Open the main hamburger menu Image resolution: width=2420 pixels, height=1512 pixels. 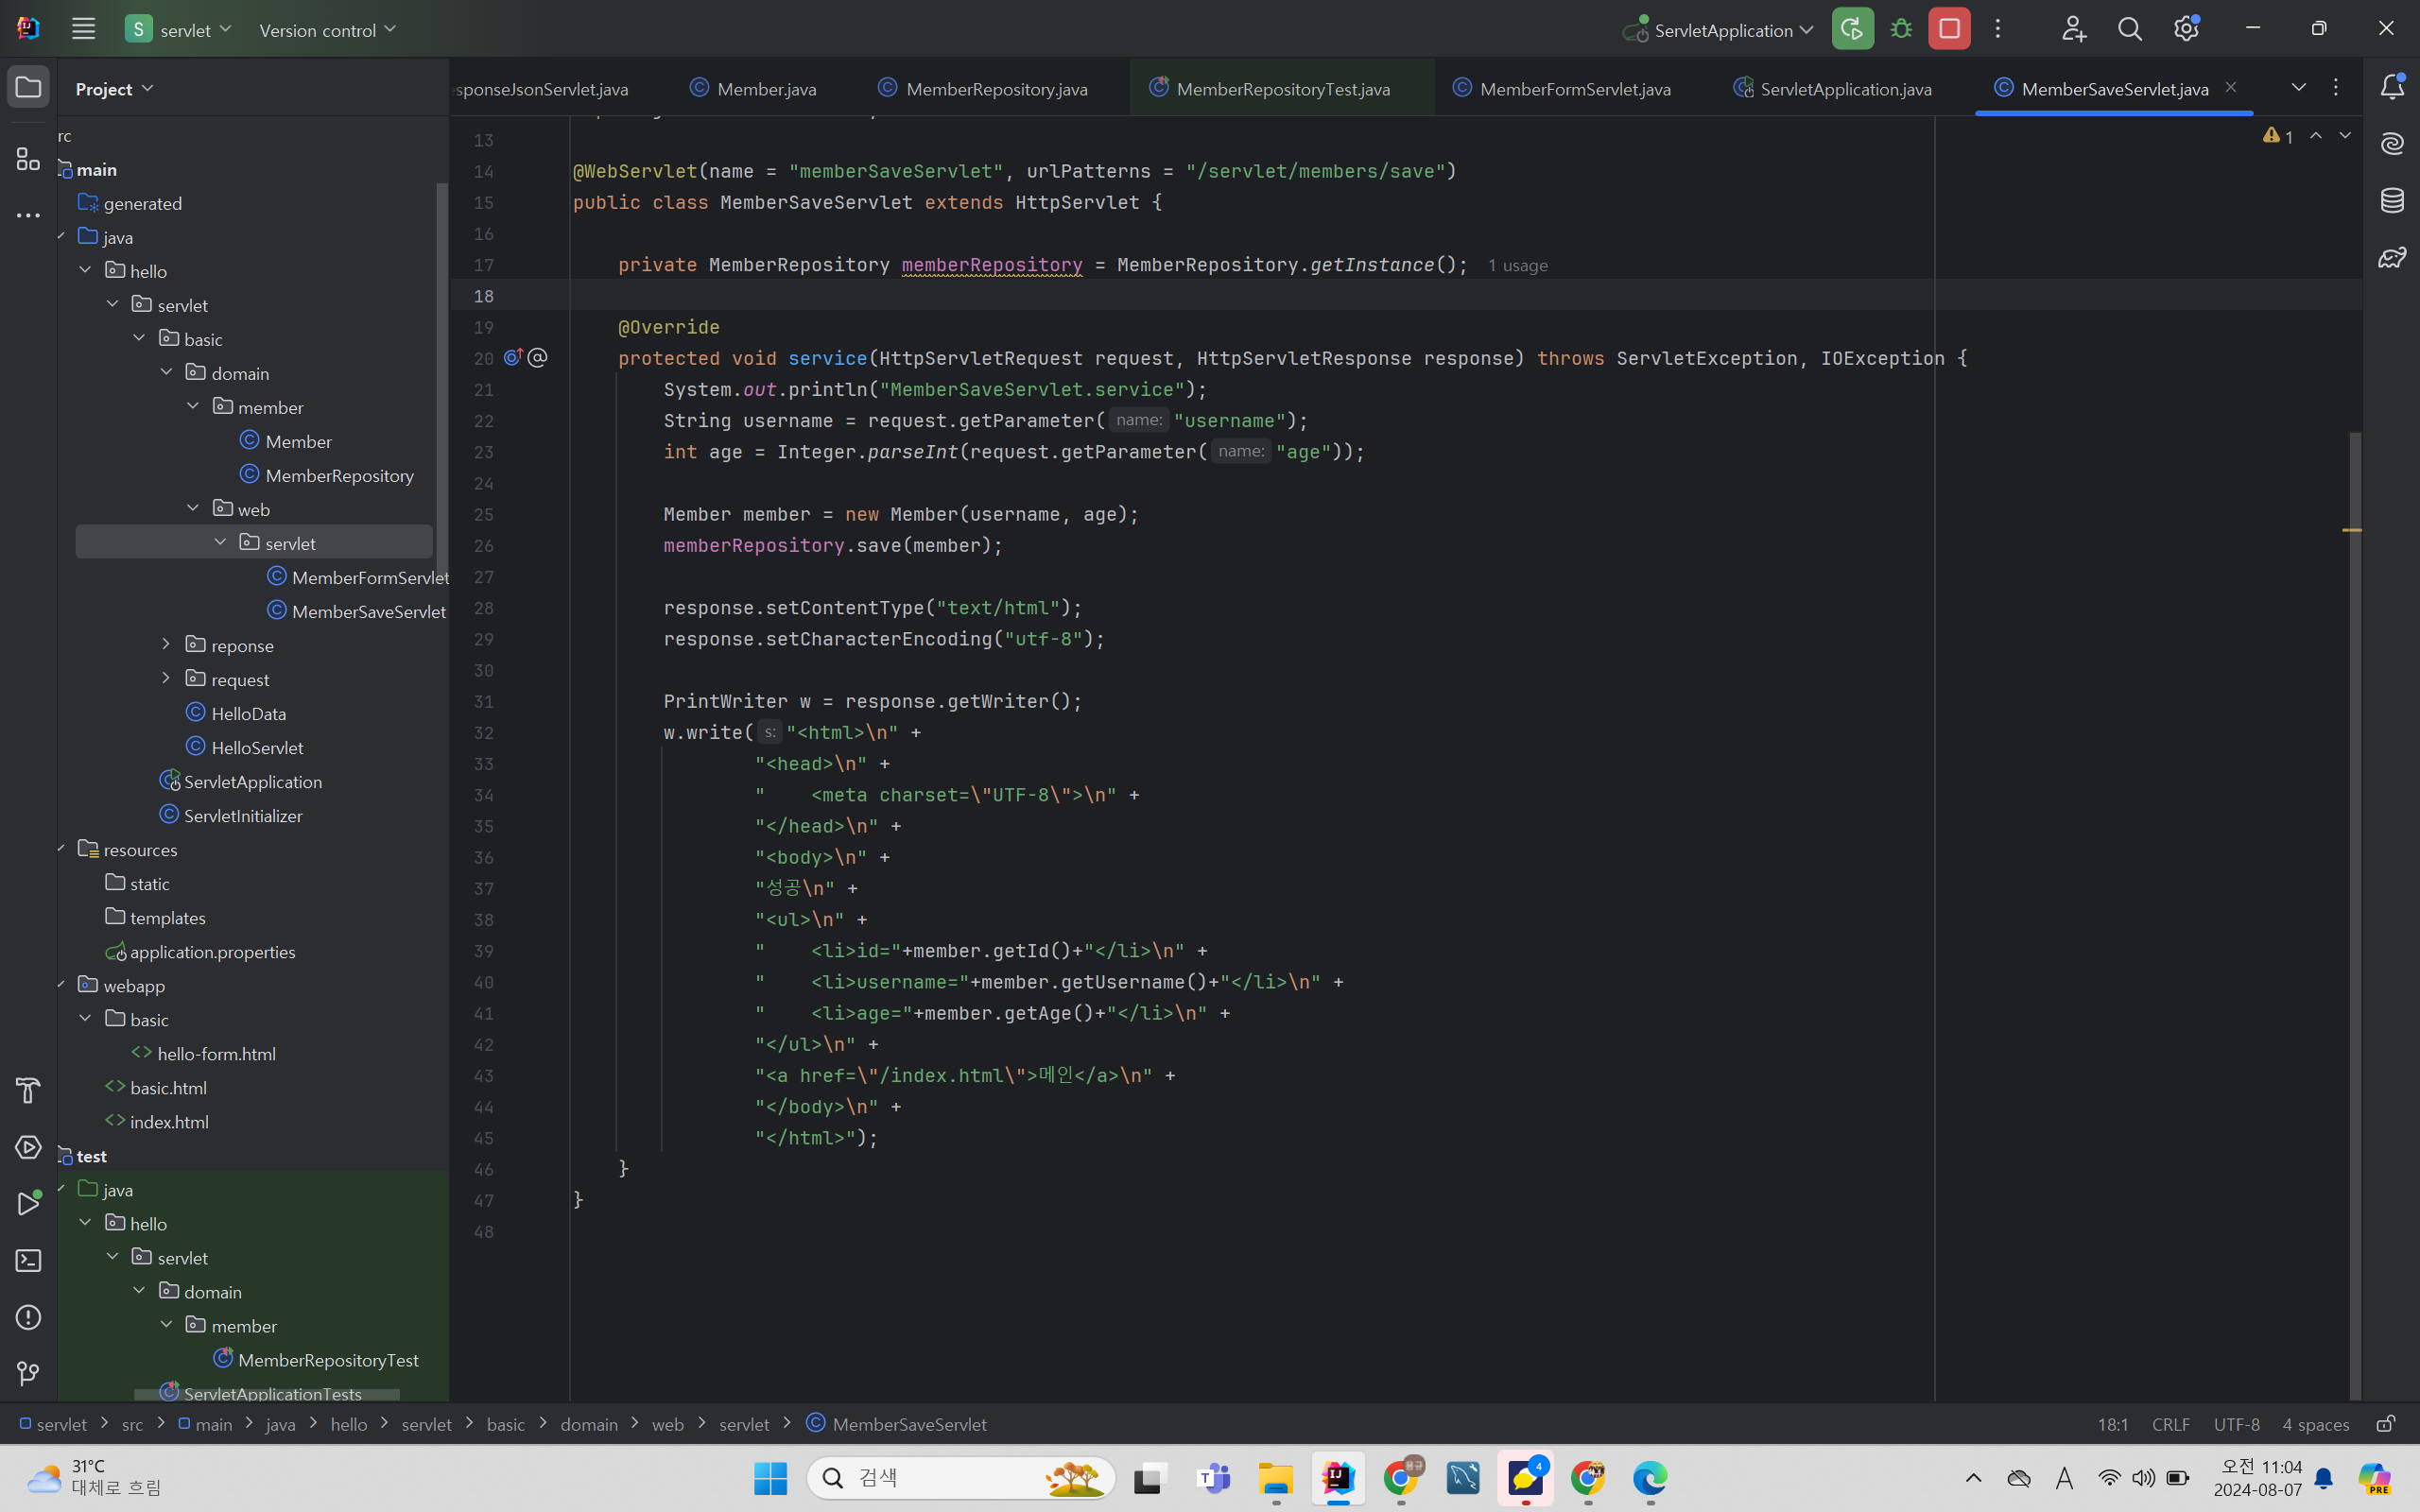coord(83,29)
